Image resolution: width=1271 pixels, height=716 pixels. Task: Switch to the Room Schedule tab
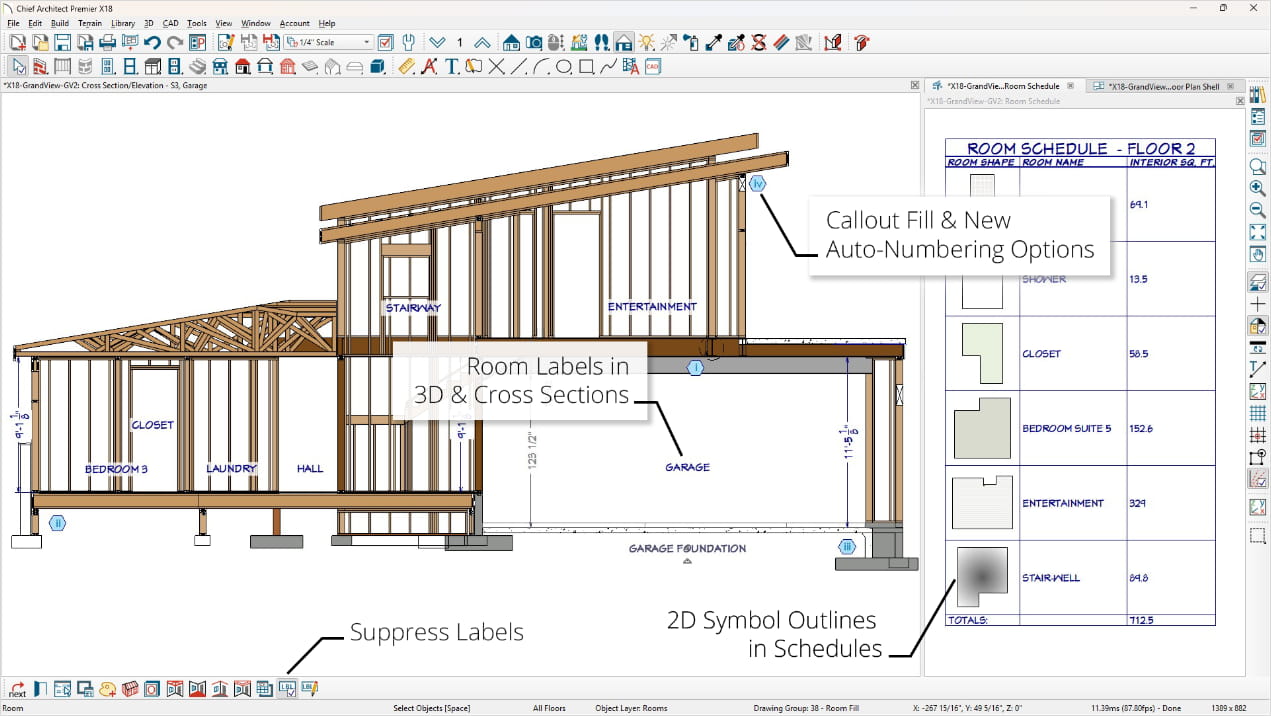point(1002,86)
